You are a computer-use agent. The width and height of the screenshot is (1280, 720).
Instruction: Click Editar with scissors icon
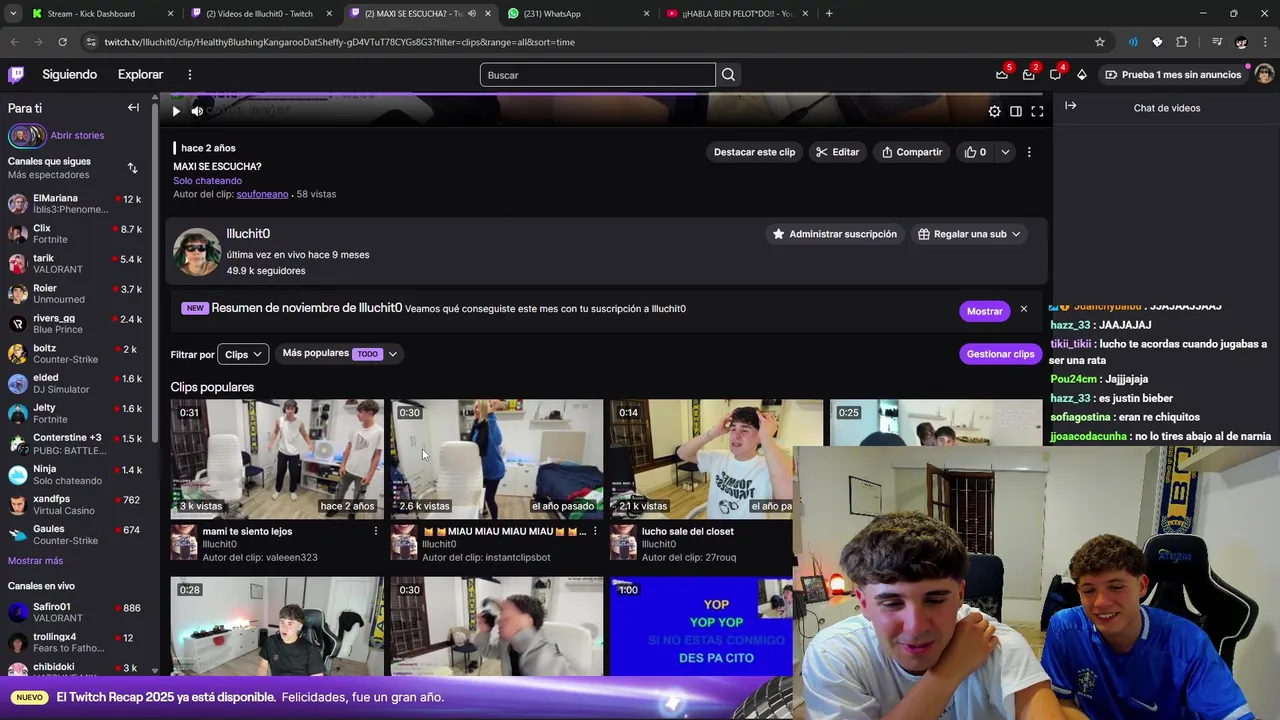coord(837,152)
